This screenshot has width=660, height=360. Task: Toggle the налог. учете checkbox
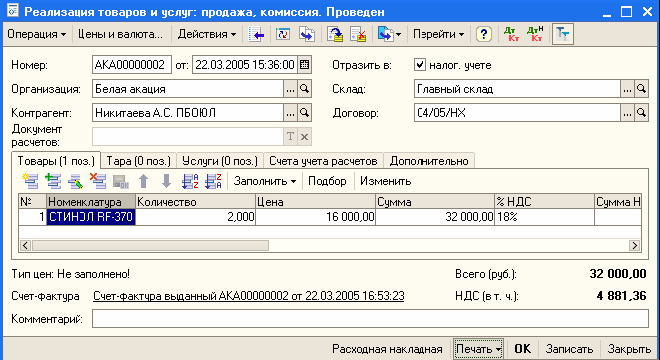click(x=420, y=65)
